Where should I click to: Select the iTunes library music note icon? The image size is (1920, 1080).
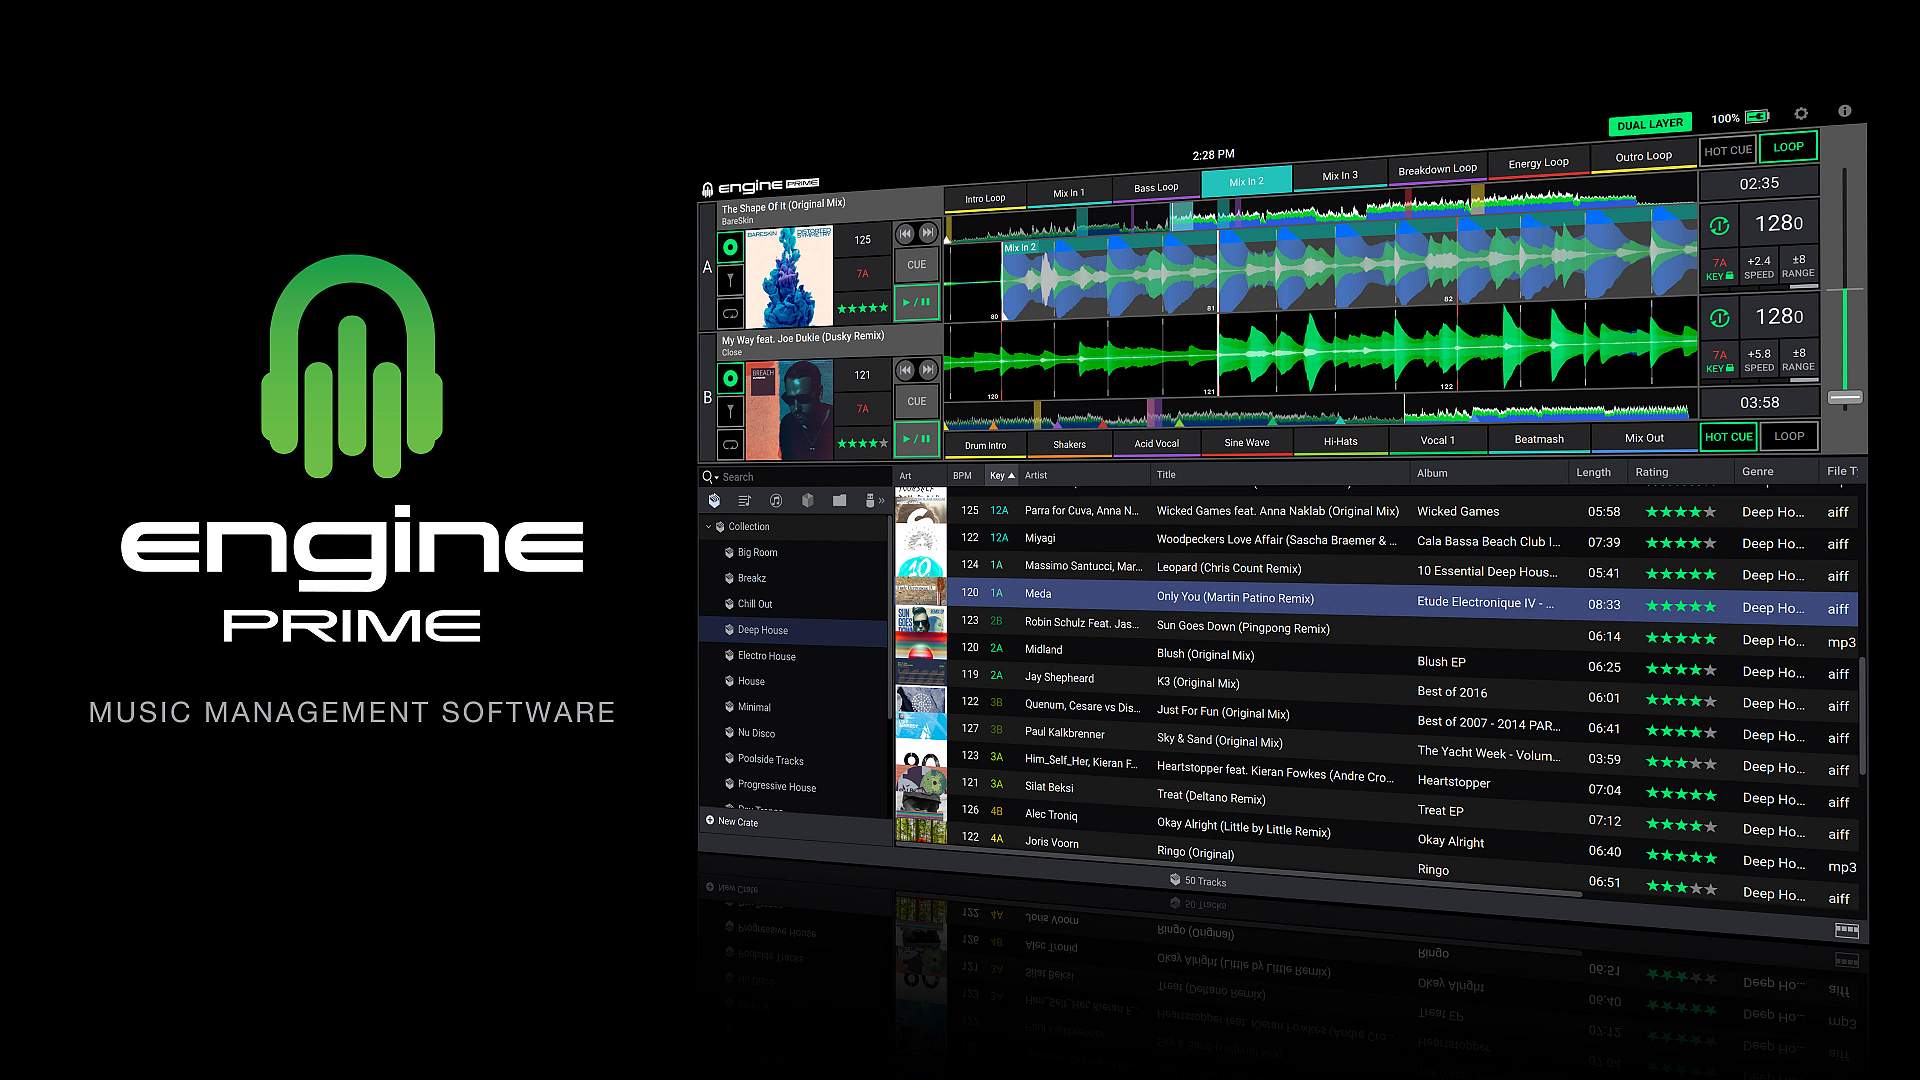click(776, 501)
